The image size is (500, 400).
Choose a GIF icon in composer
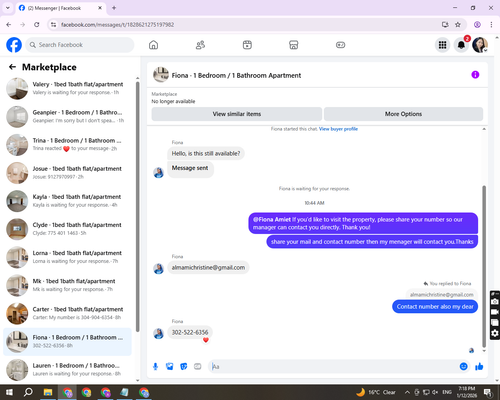point(198,367)
